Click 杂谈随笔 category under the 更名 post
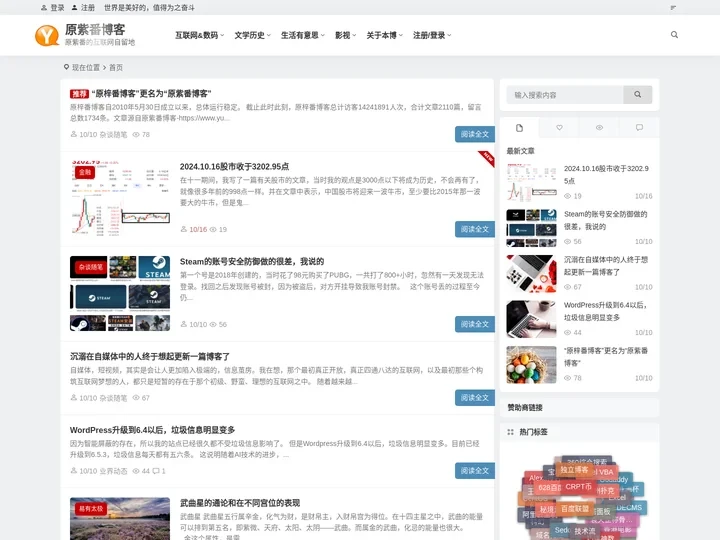The image size is (720, 540). (113, 135)
